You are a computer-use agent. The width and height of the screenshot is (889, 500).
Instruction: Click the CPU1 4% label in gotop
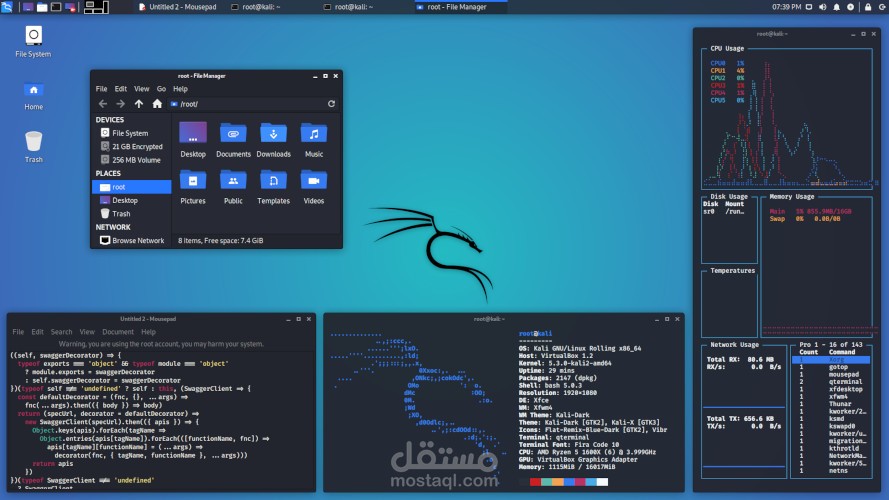click(727, 71)
